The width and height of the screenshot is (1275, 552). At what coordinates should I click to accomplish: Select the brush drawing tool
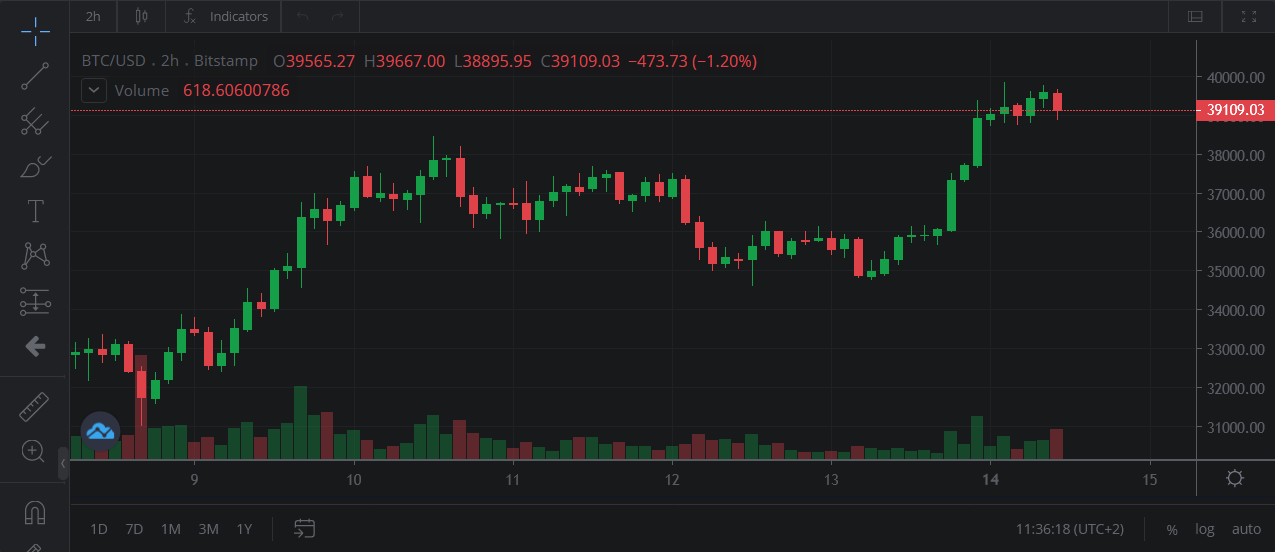pyautogui.click(x=35, y=166)
